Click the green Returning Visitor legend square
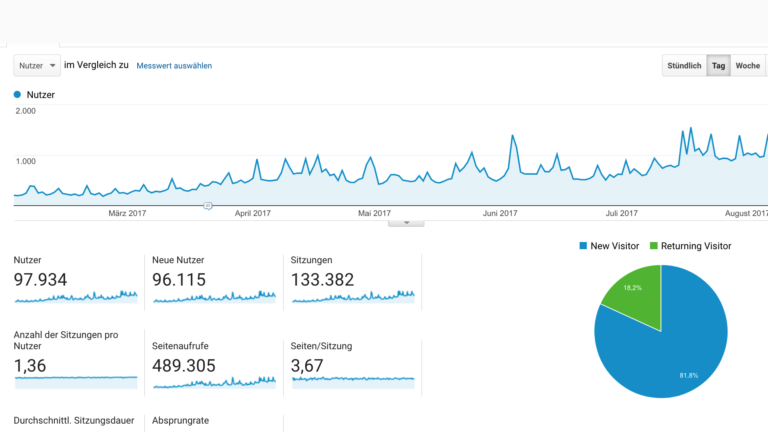 pyautogui.click(x=654, y=246)
